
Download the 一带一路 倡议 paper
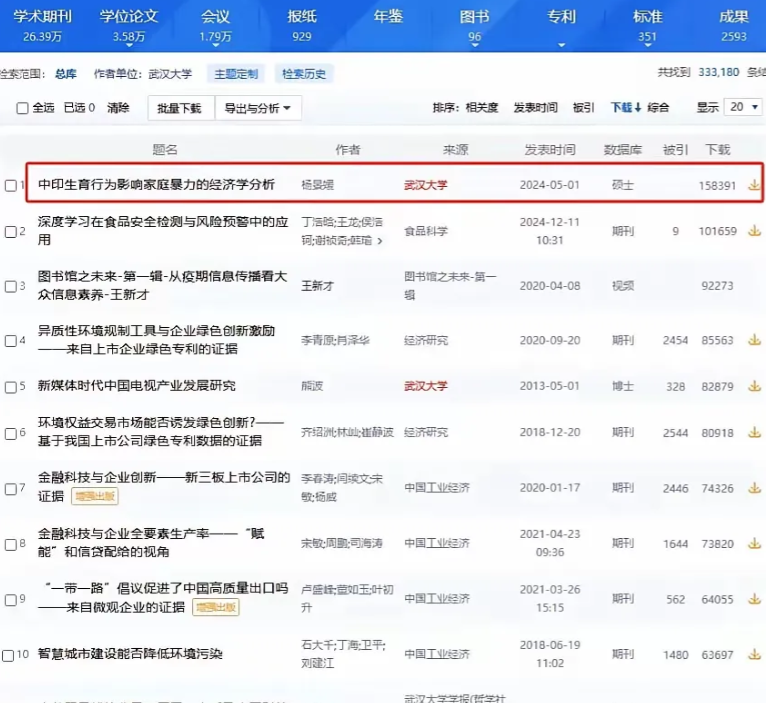tap(754, 599)
